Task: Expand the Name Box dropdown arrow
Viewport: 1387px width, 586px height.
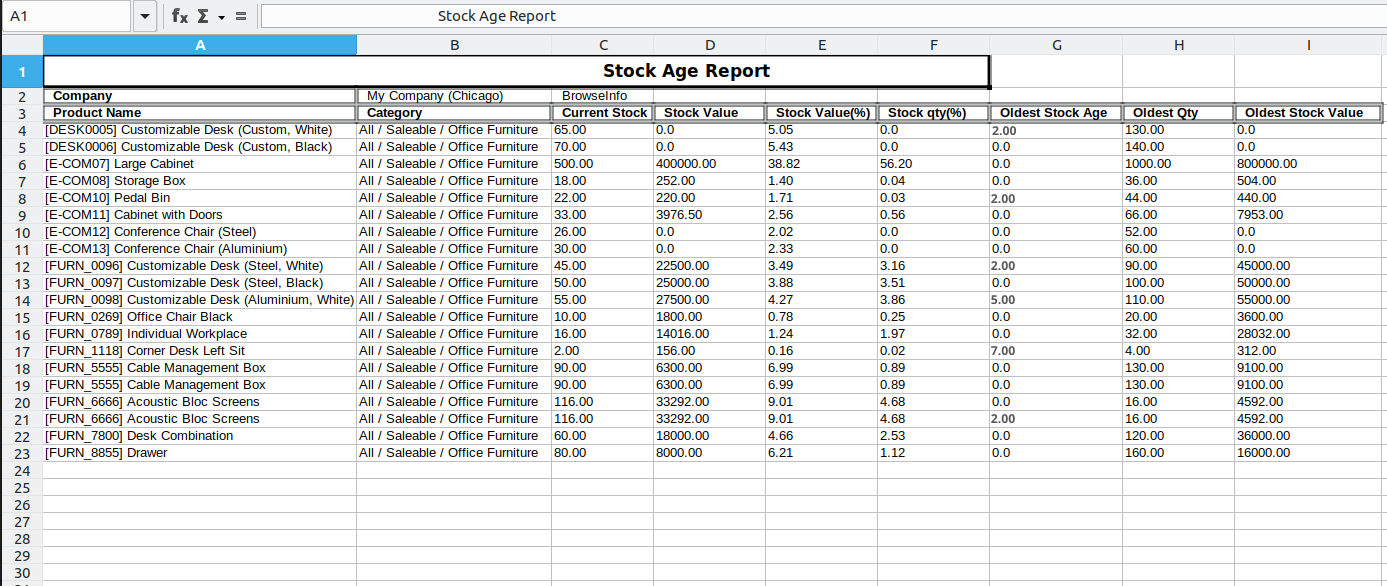Action: (145, 16)
